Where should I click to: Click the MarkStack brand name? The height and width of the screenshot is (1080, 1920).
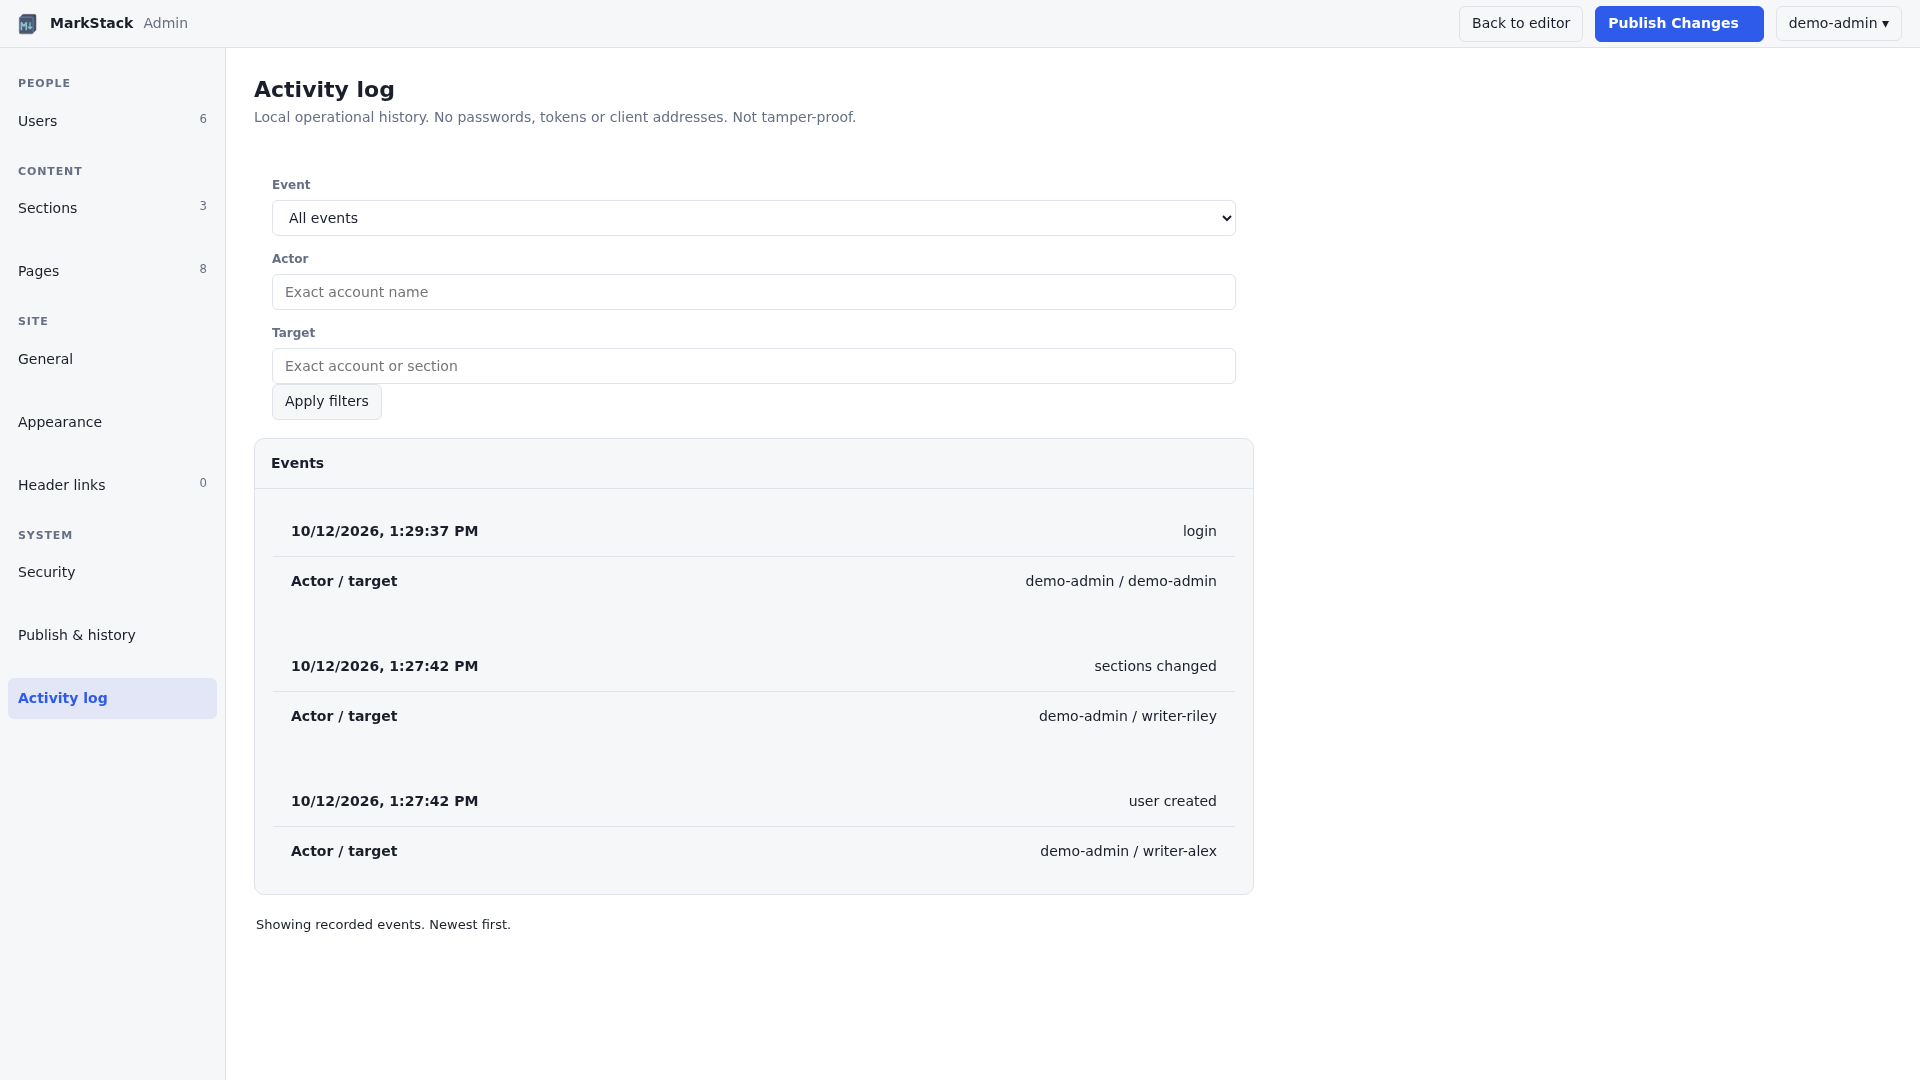coord(91,23)
